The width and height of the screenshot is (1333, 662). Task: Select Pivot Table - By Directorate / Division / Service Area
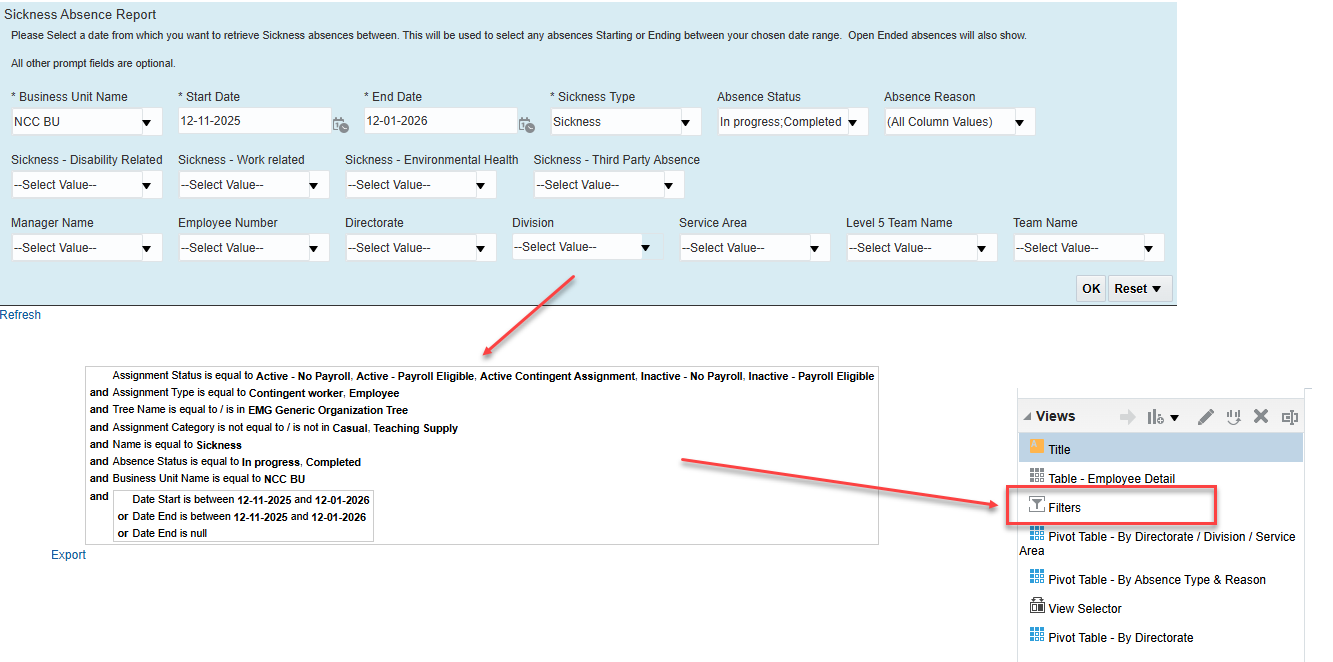pos(1157,543)
